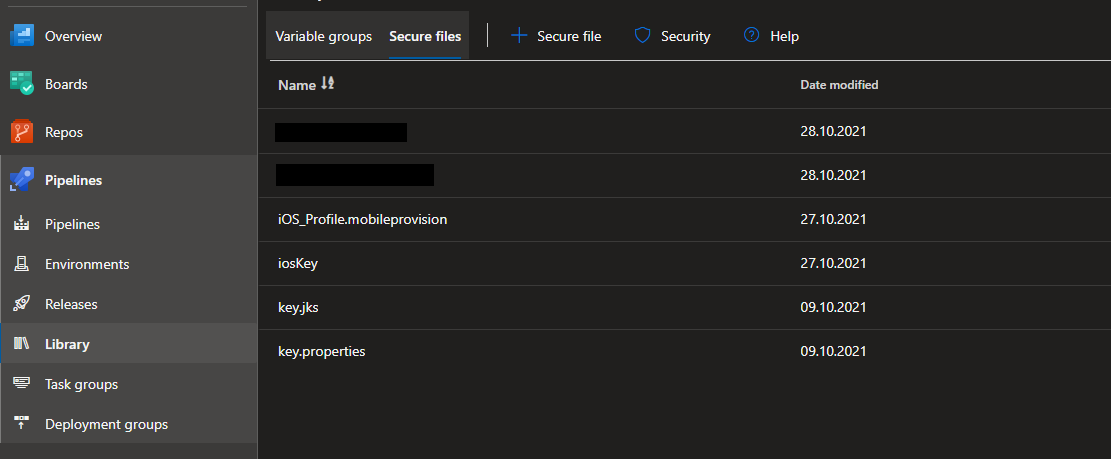Screen dimensions: 1111x459
Task: Open the iOS_Profile.mobileprovision secure file
Action: [x=362, y=219]
